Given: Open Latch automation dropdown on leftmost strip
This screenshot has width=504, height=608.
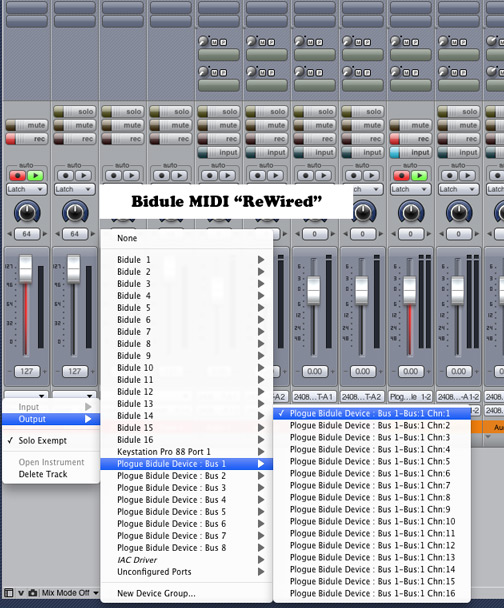Looking at the screenshot, I should (x=26, y=189).
